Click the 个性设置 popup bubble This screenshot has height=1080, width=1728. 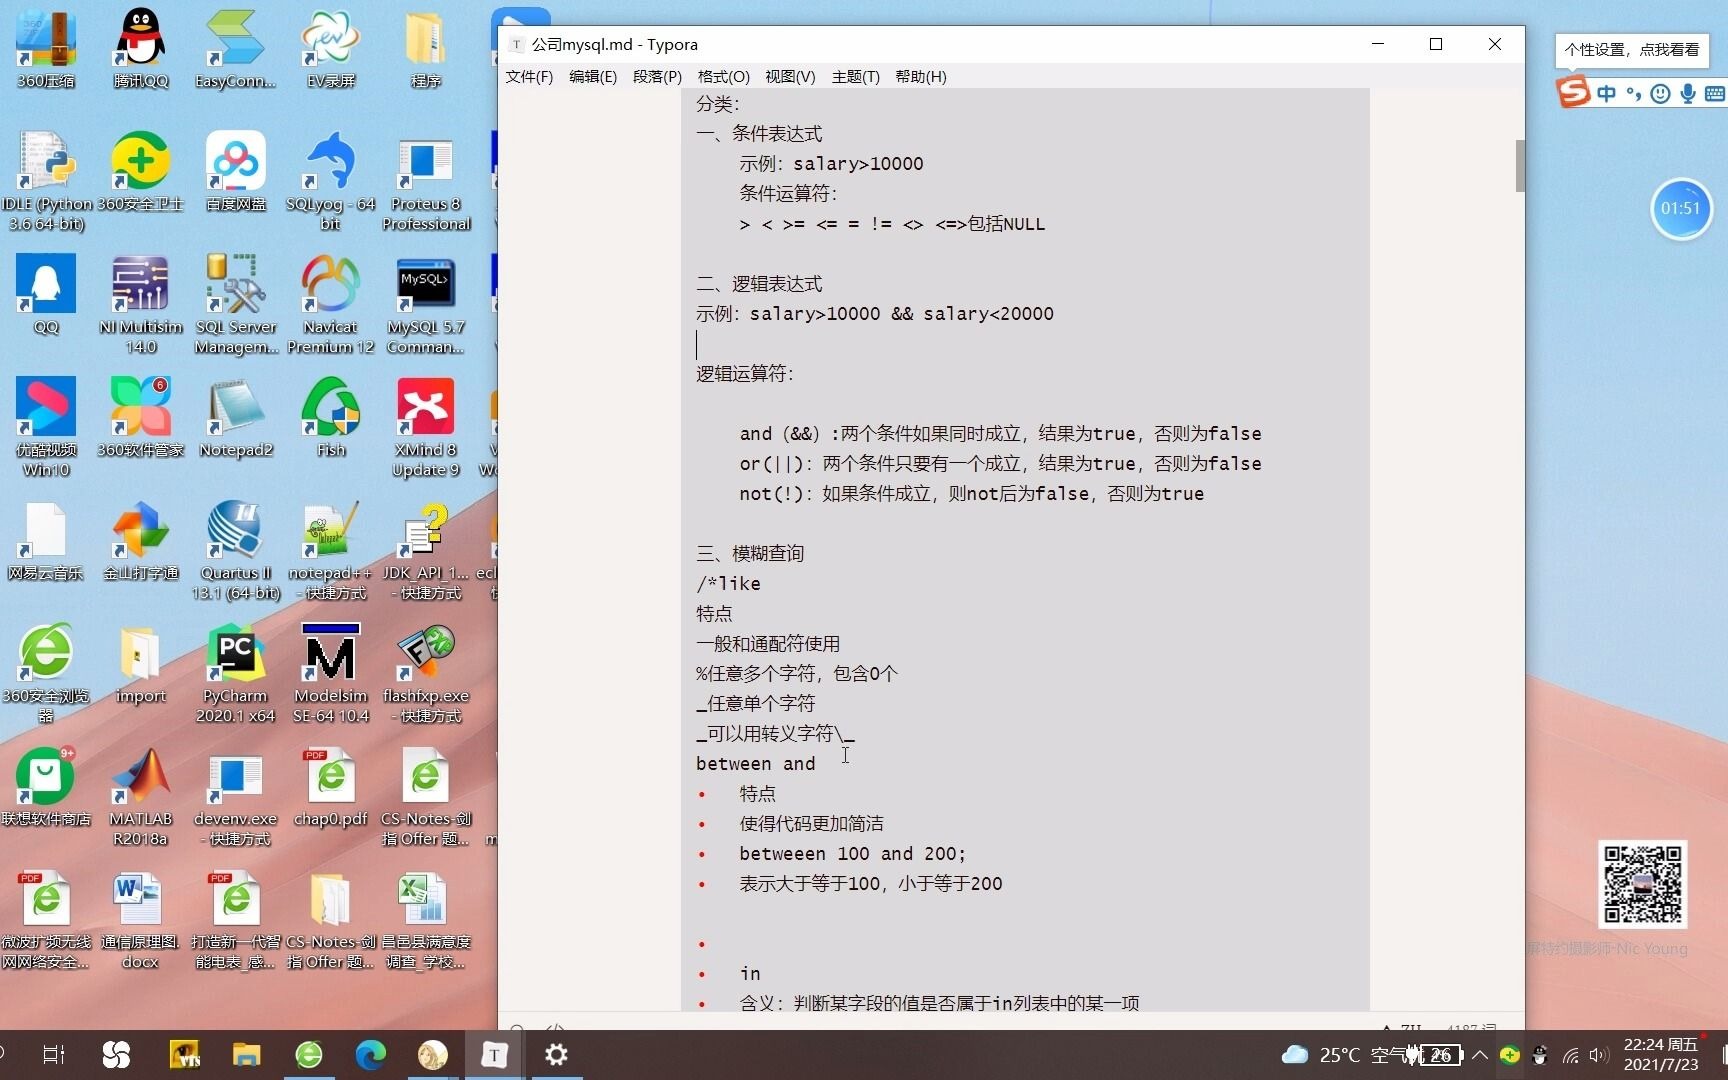point(1631,48)
